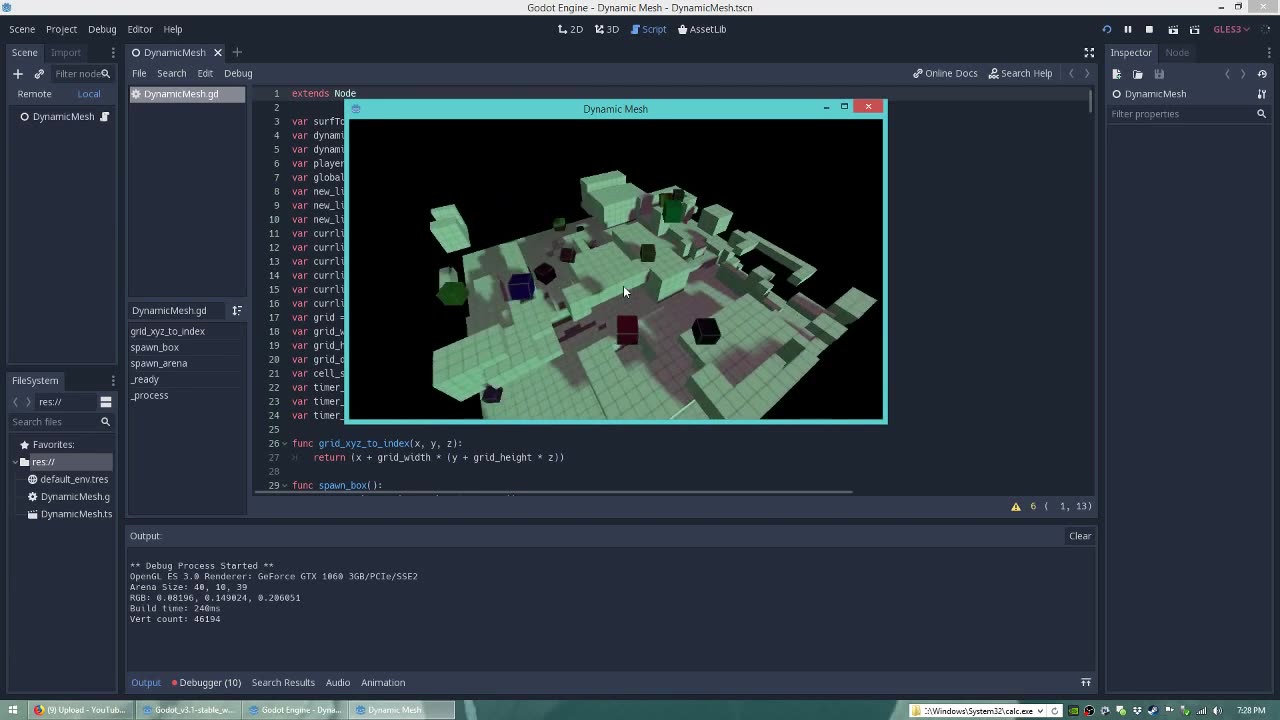Screen dimensions: 1280x720
Task: Reload the playing scene using restart icon
Action: coord(1106,29)
